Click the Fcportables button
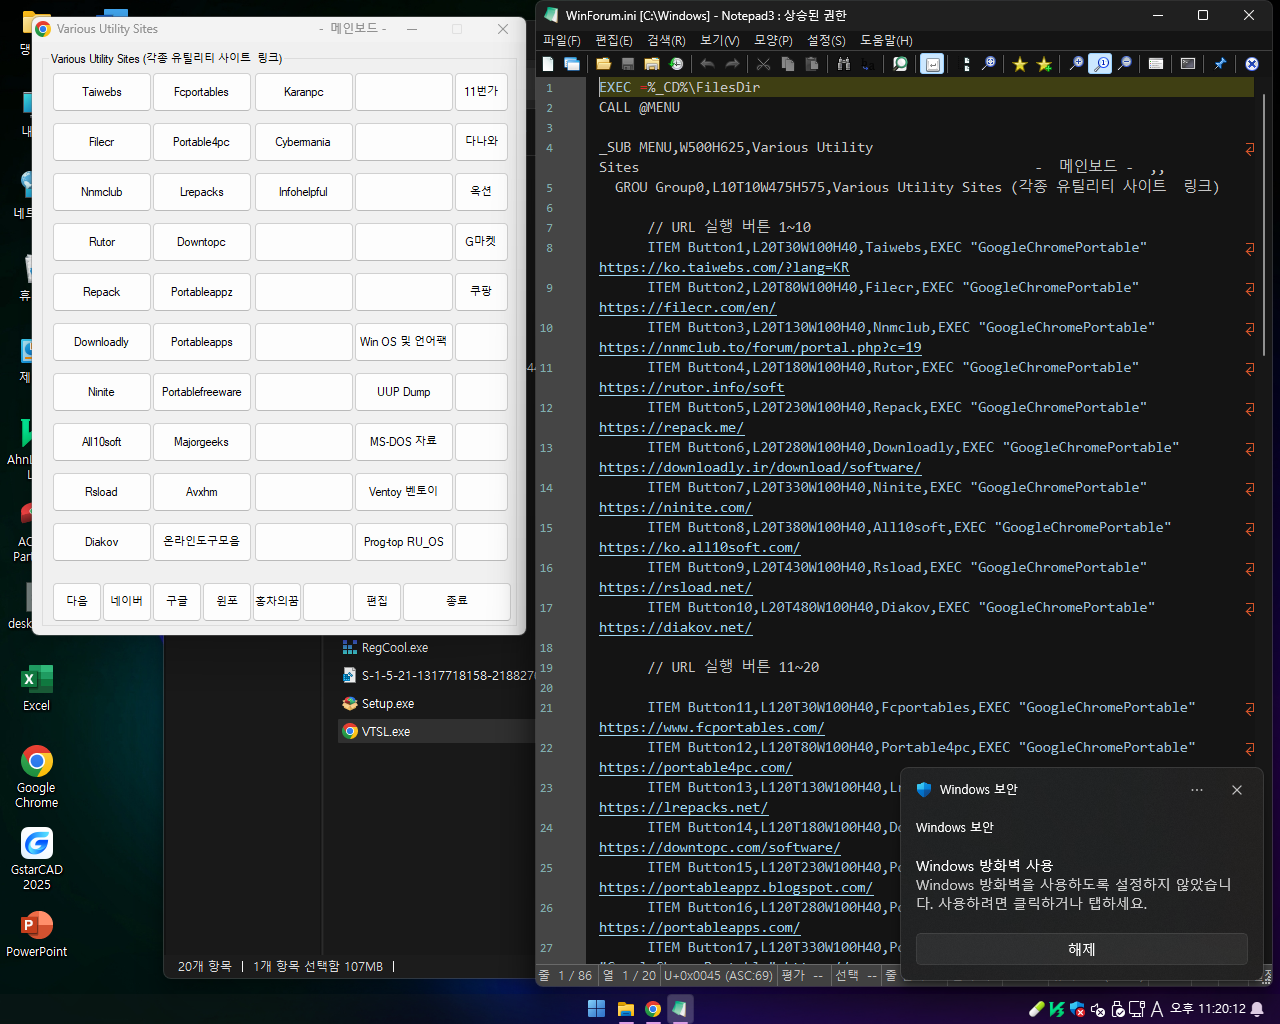Screen dimensions: 1280x1024 (x=202, y=92)
